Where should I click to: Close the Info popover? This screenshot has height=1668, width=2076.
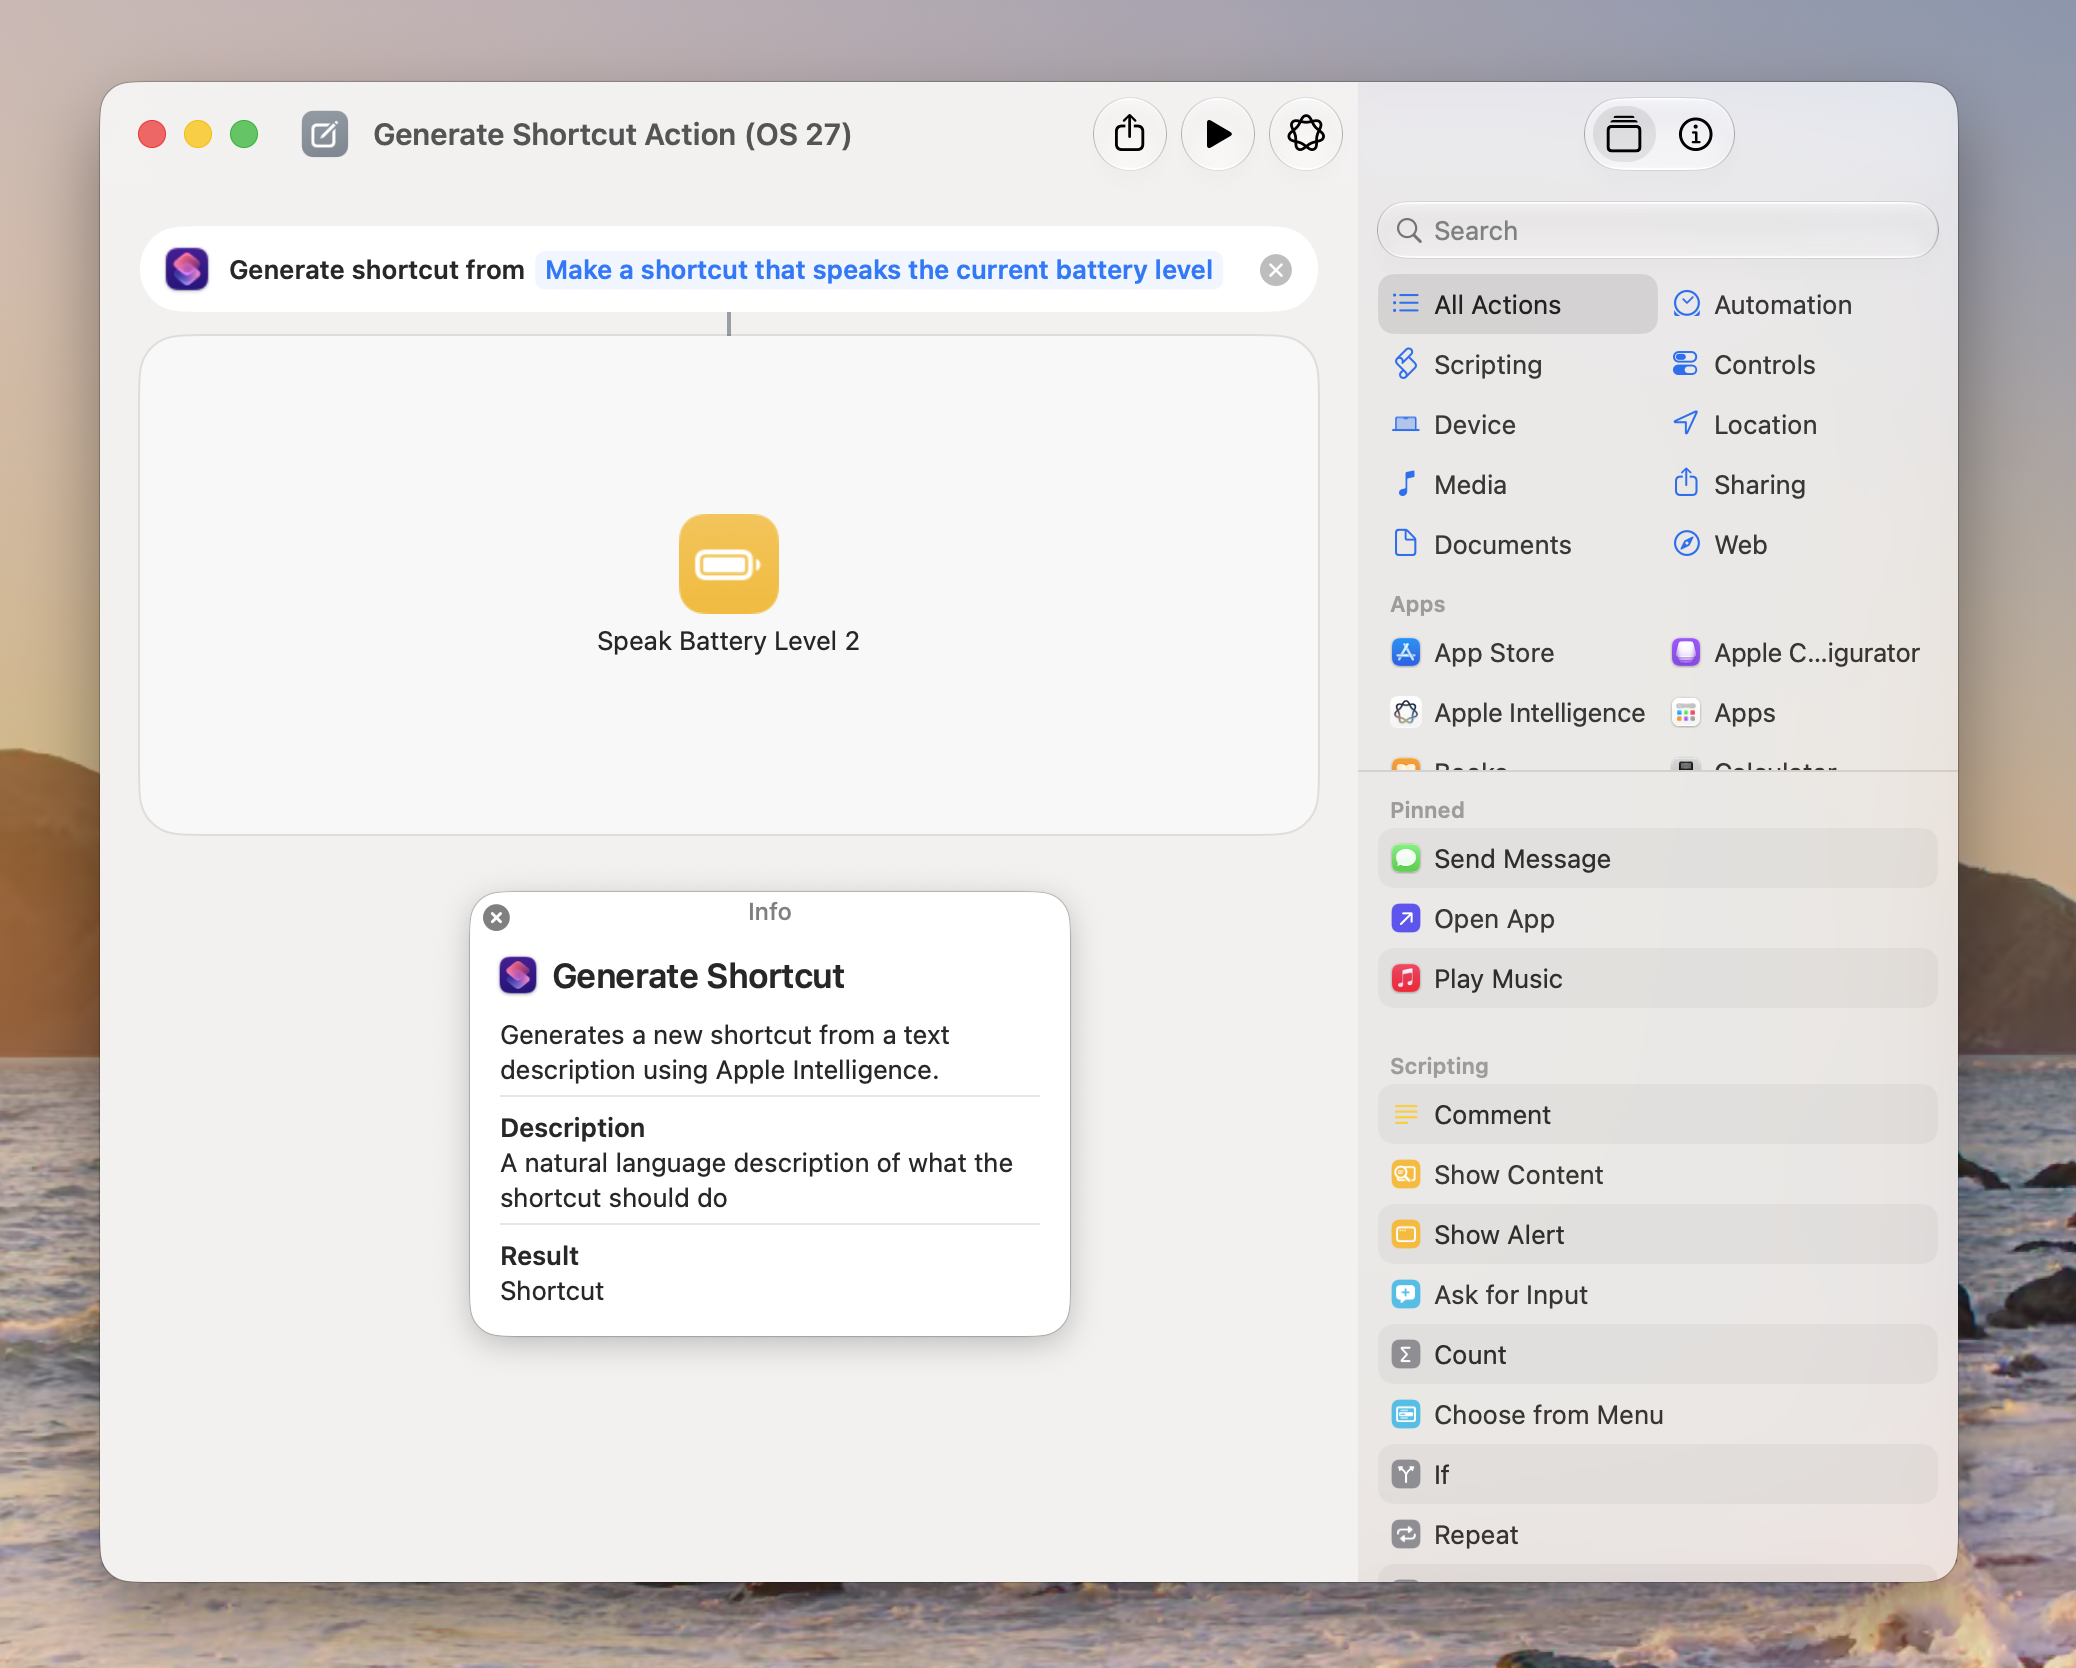point(496,917)
